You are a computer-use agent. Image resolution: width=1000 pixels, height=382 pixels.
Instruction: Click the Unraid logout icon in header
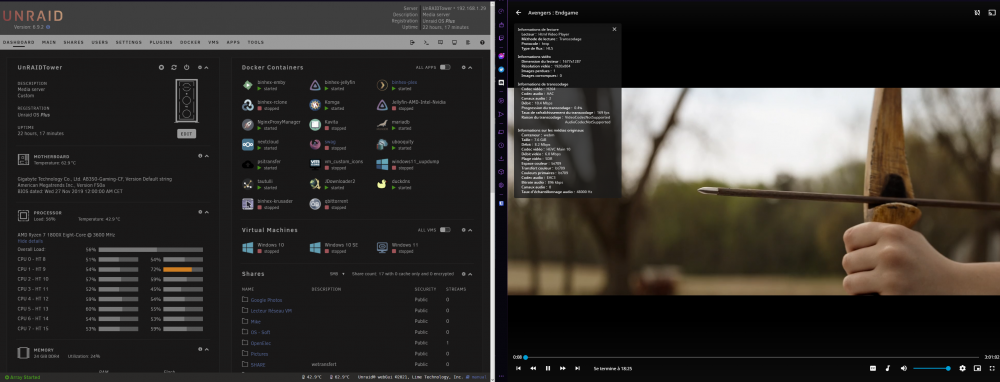pos(412,42)
